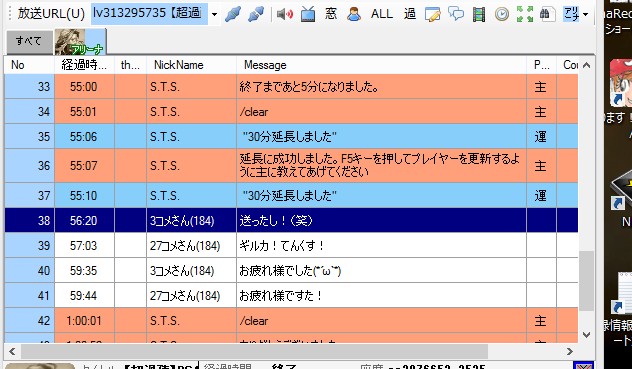
Task: Click nickname 3コメさん(184) in row 40
Action: (182, 271)
